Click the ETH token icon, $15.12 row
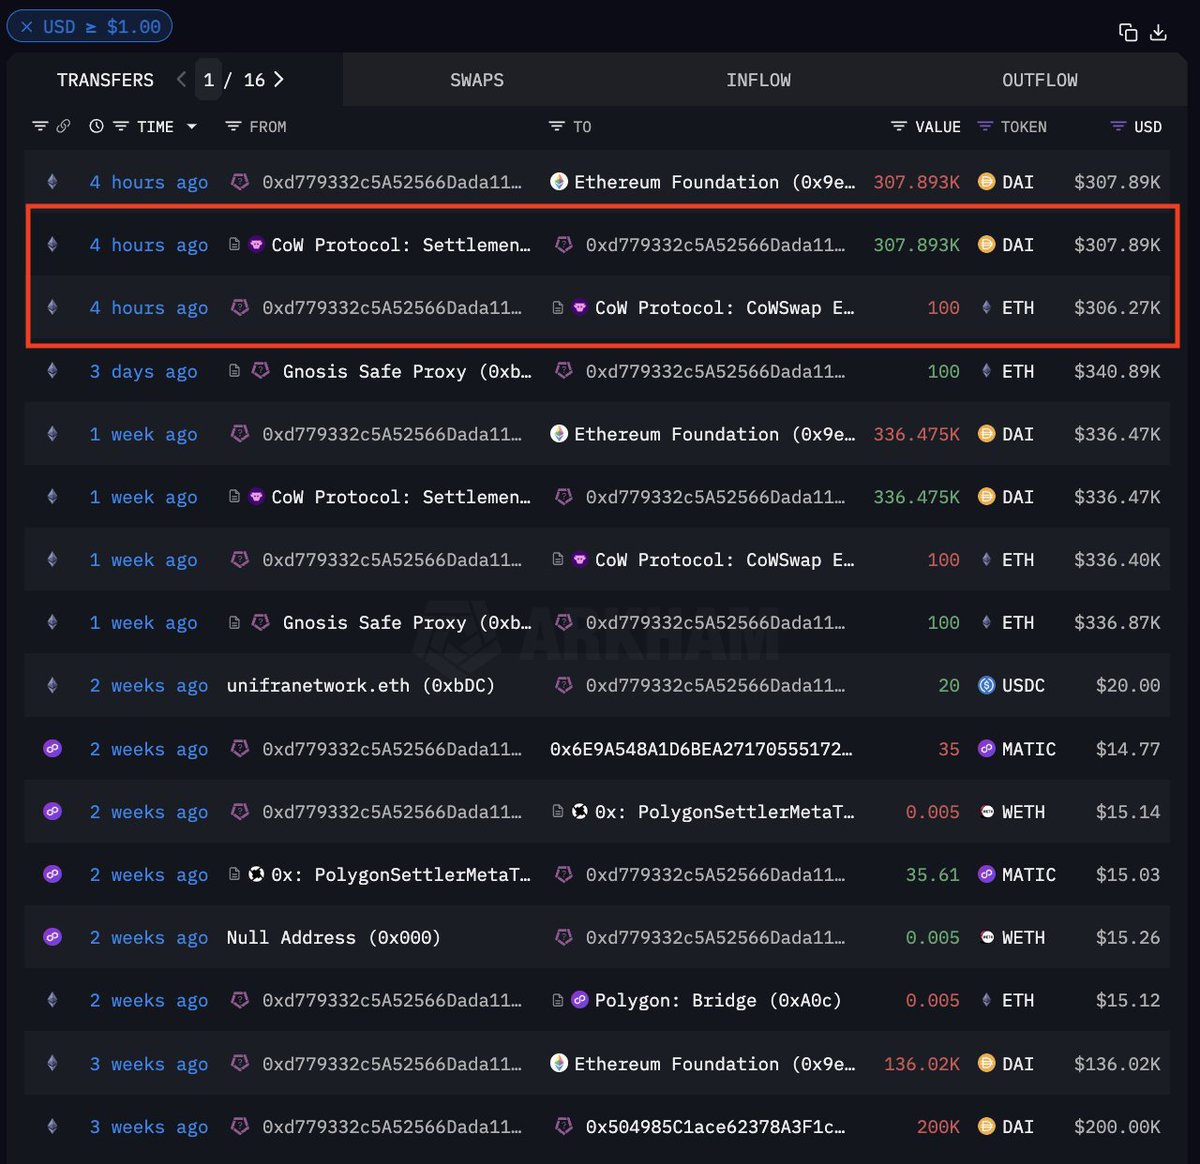Screen dimensions: 1200x1164 (x=986, y=1000)
